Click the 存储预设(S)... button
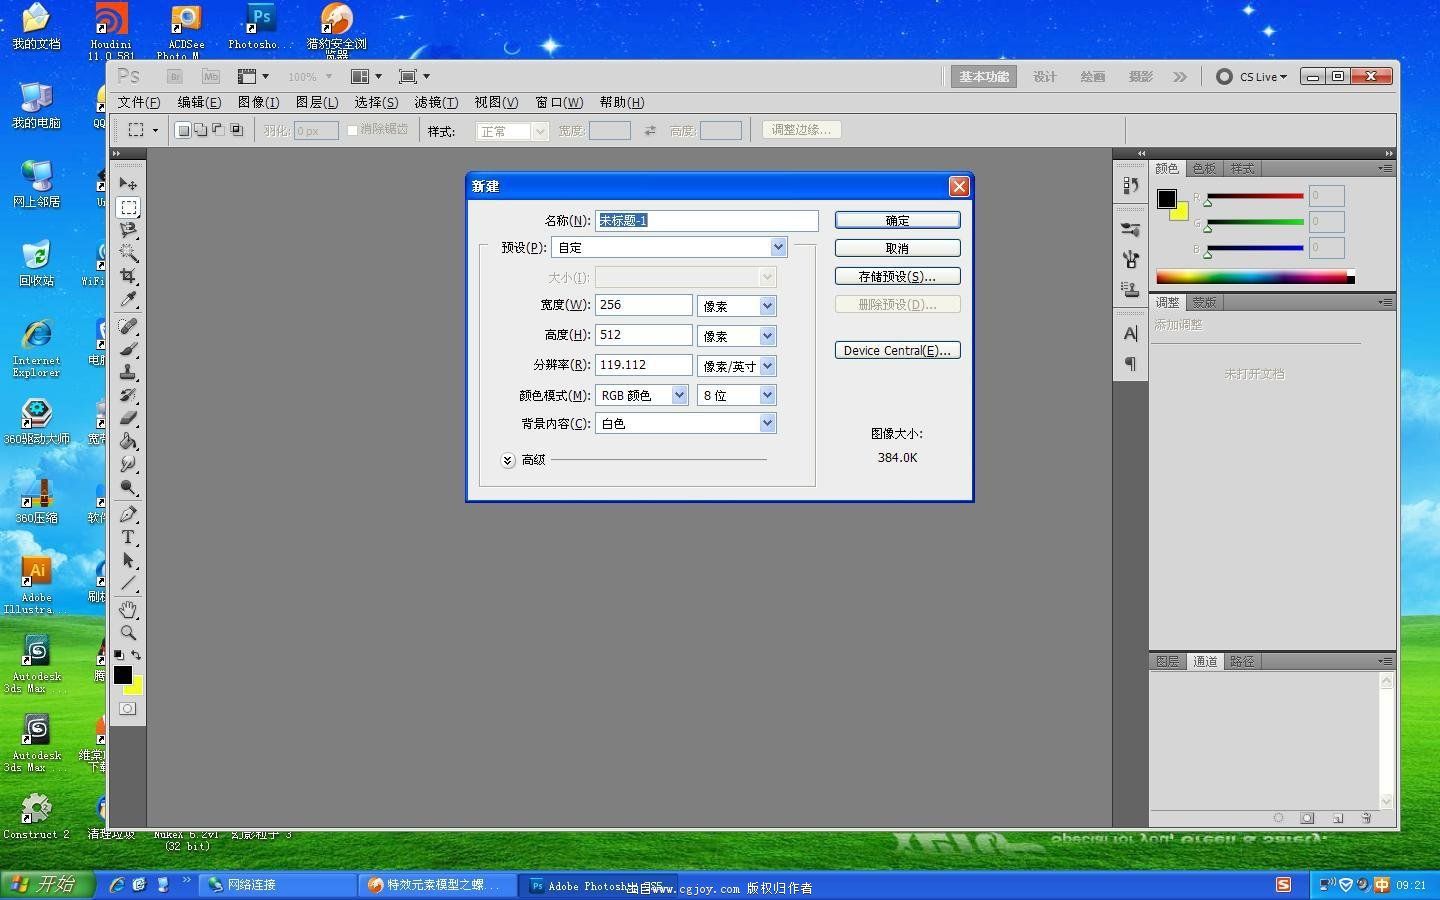The width and height of the screenshot is (1440, 900). [x=898, y=276]
